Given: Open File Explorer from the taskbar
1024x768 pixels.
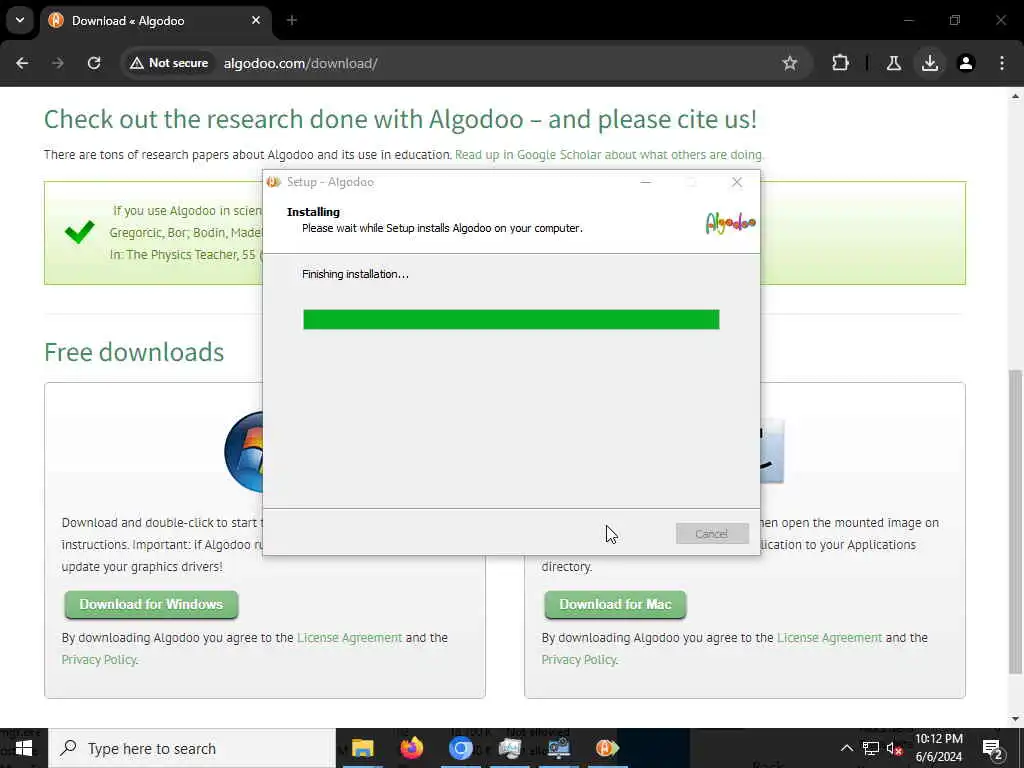Looking at the screenshot, I should coord(362,748).
